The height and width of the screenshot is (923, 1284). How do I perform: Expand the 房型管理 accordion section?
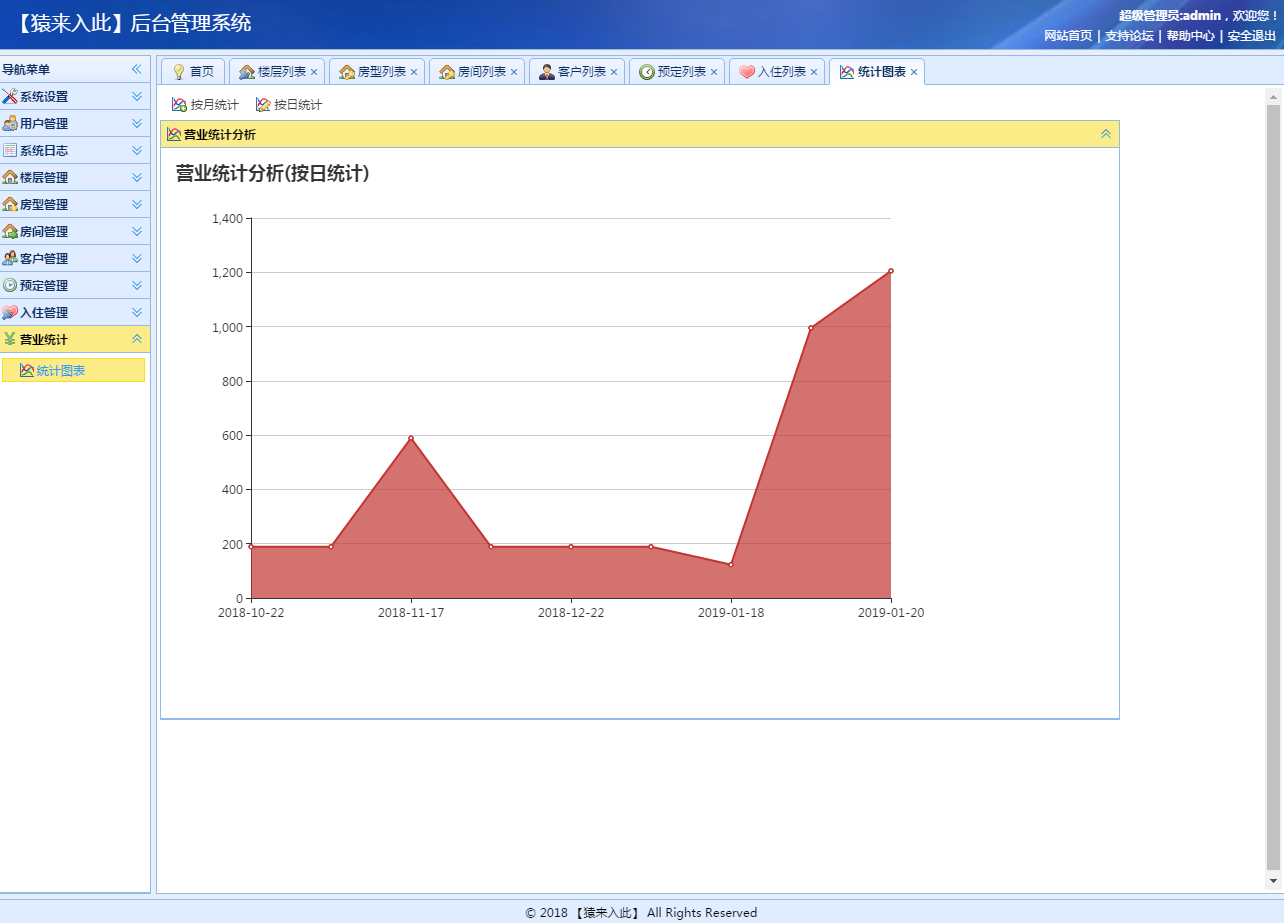coord(137,205)
